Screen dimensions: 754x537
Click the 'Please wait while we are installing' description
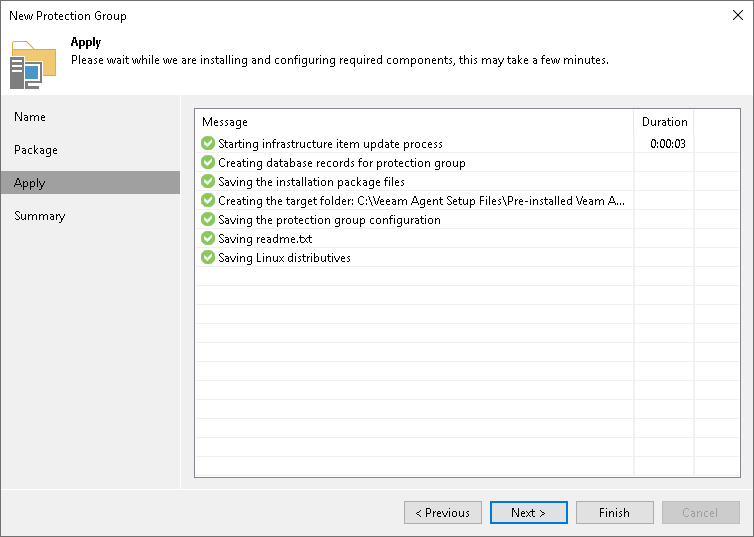click(339, 60)
